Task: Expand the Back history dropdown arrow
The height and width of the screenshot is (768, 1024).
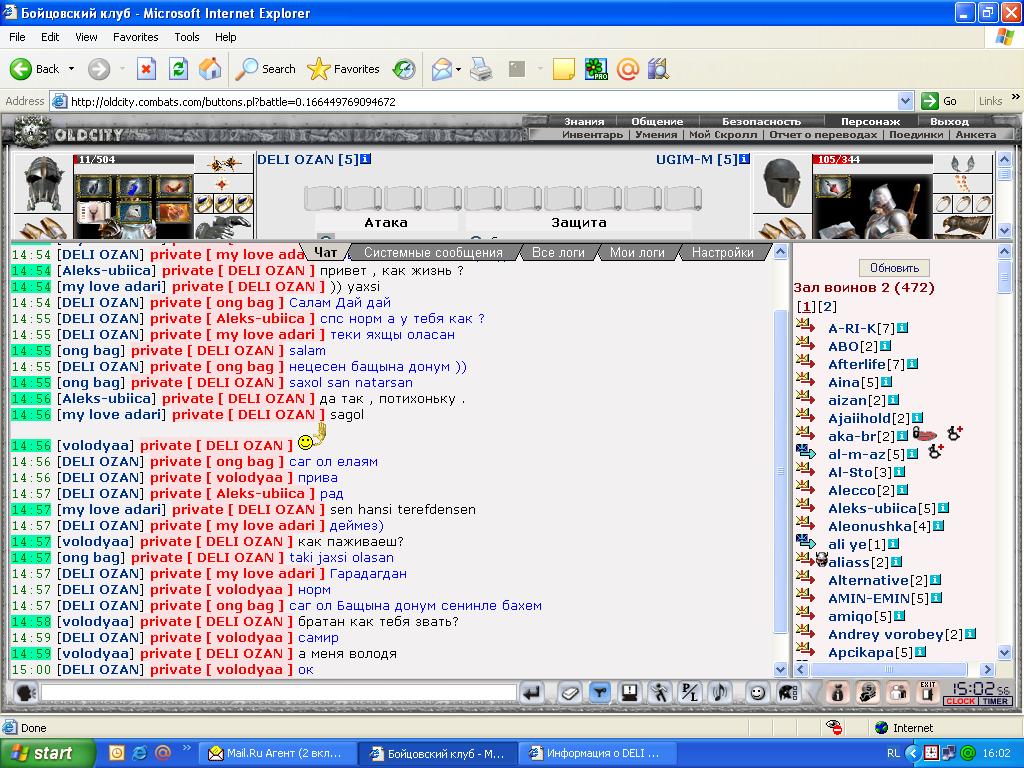Action: point(71,69)
